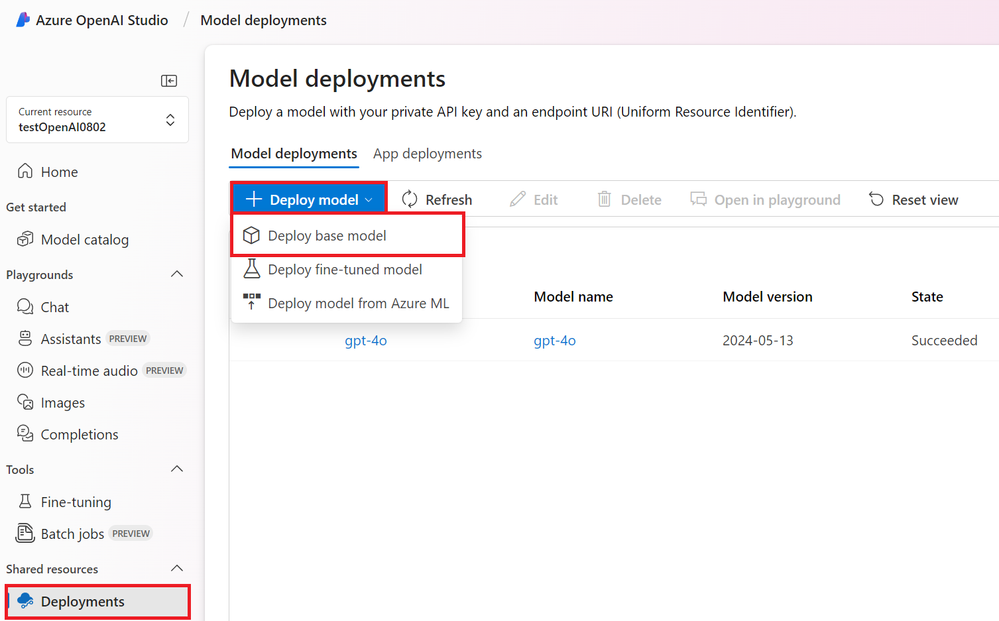Switch to the Model deployments tab
999x621 pixels.
pos(294,153)
